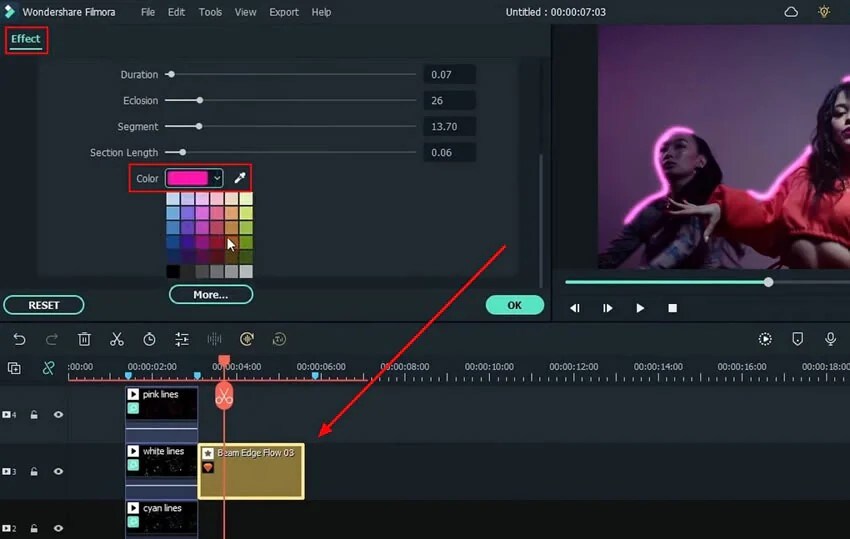Click the Section Length slider handle
Image resolution: width=850 pixels, height=539 pixels.
183,152
